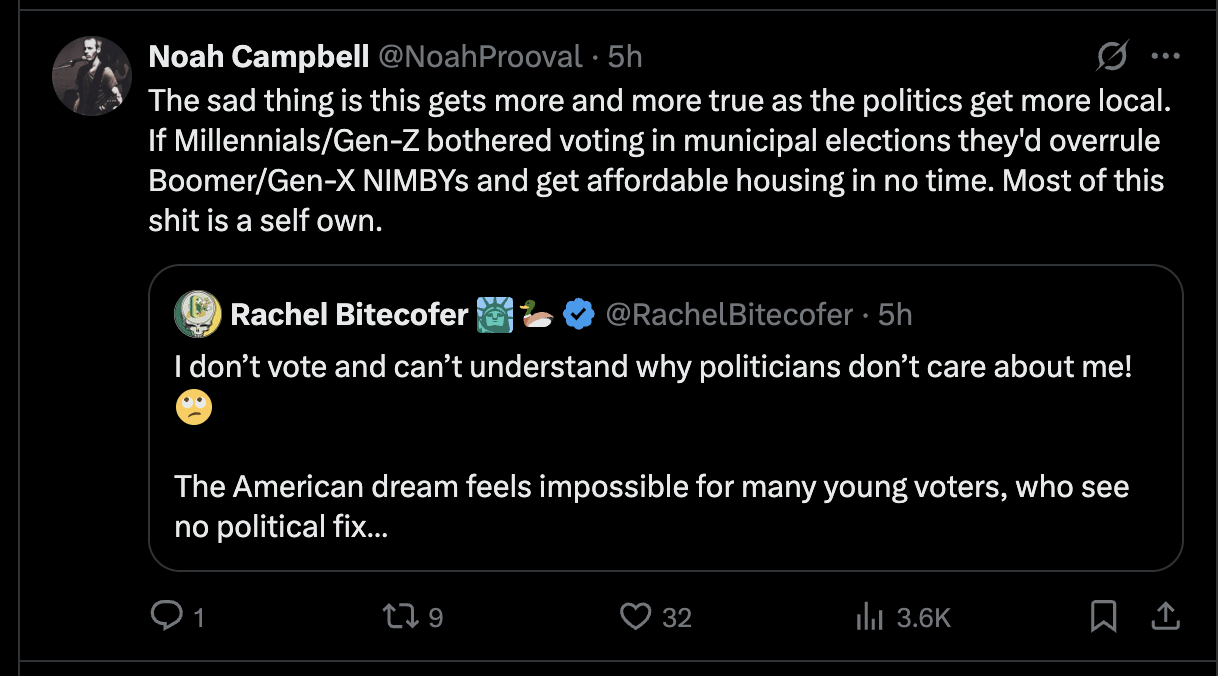Like the post with the heart icon
Viewport: 1218px width, 676px height.
click(x=635, y=617)
